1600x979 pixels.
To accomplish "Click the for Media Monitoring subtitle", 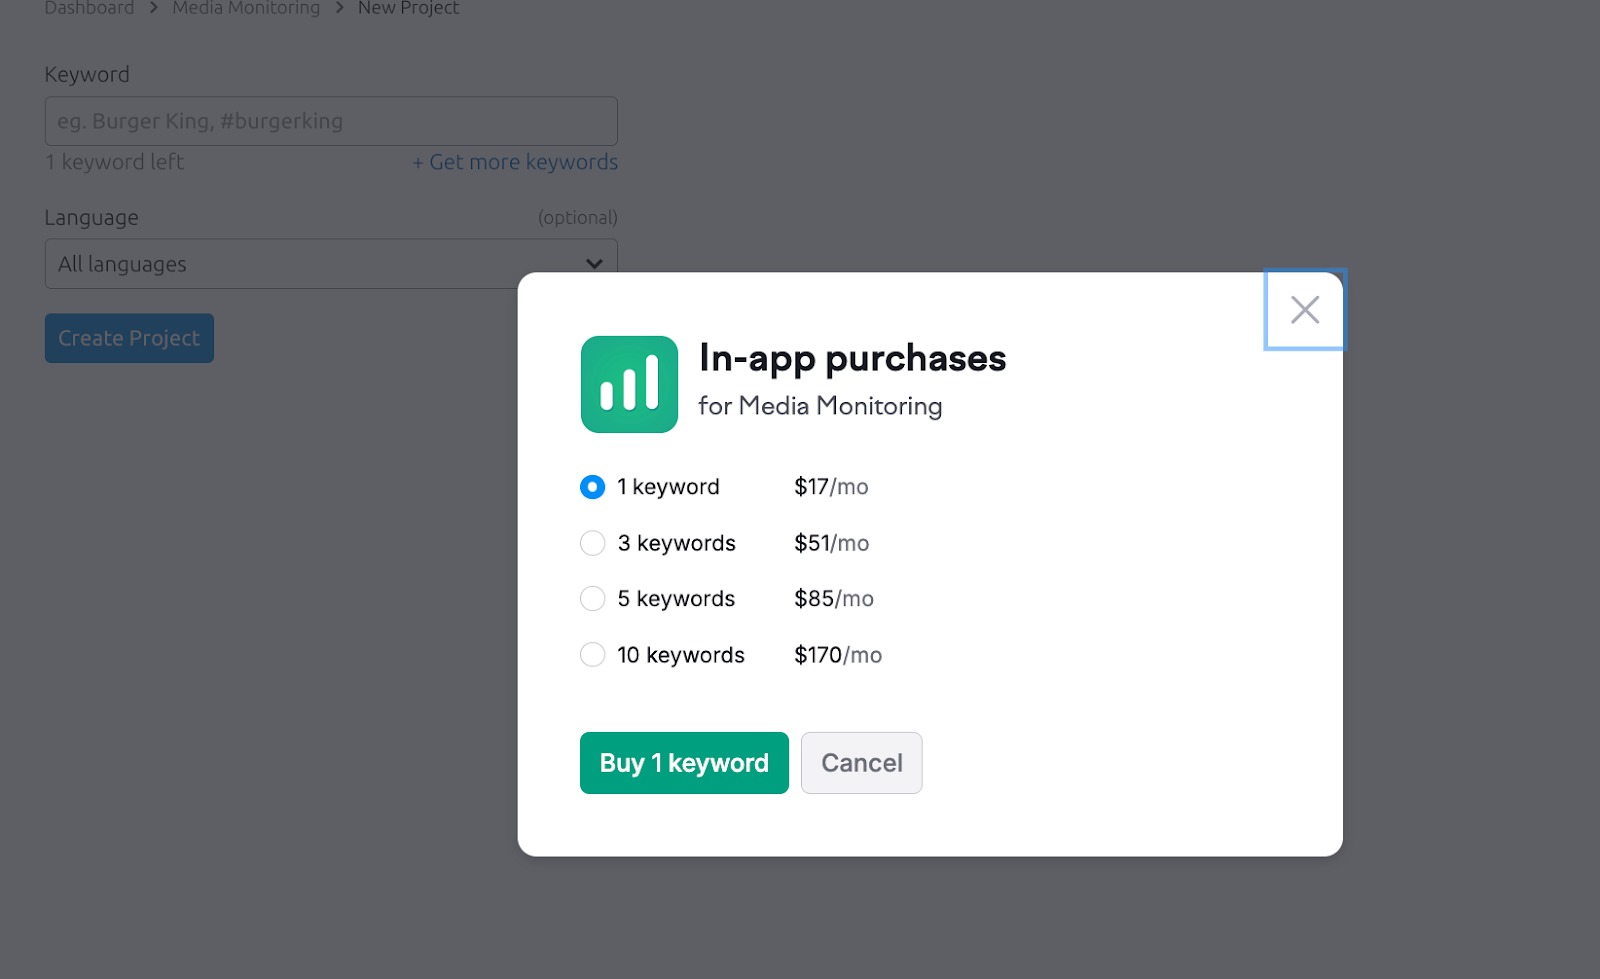I will coord(820,406).
